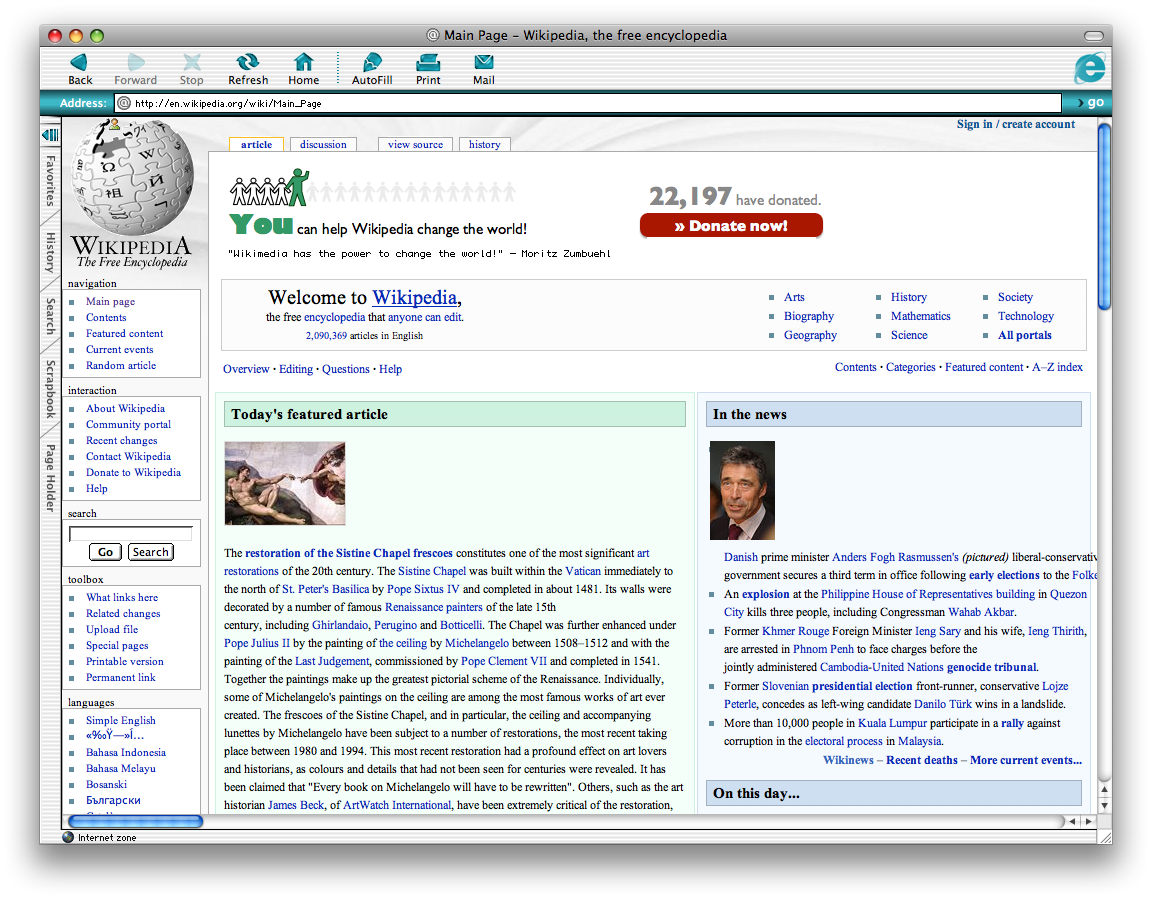Open 2,090,369 article count link
1152x899 pixels.
pyautogui.click(x=326, y=336)
